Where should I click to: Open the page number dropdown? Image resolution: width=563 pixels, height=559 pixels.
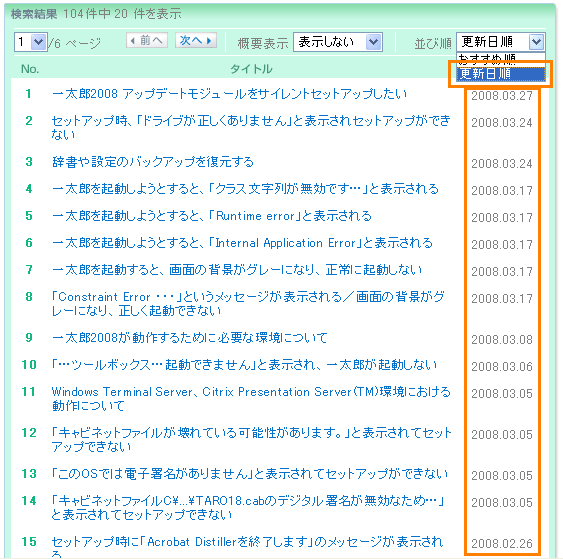tap(31, 42)
